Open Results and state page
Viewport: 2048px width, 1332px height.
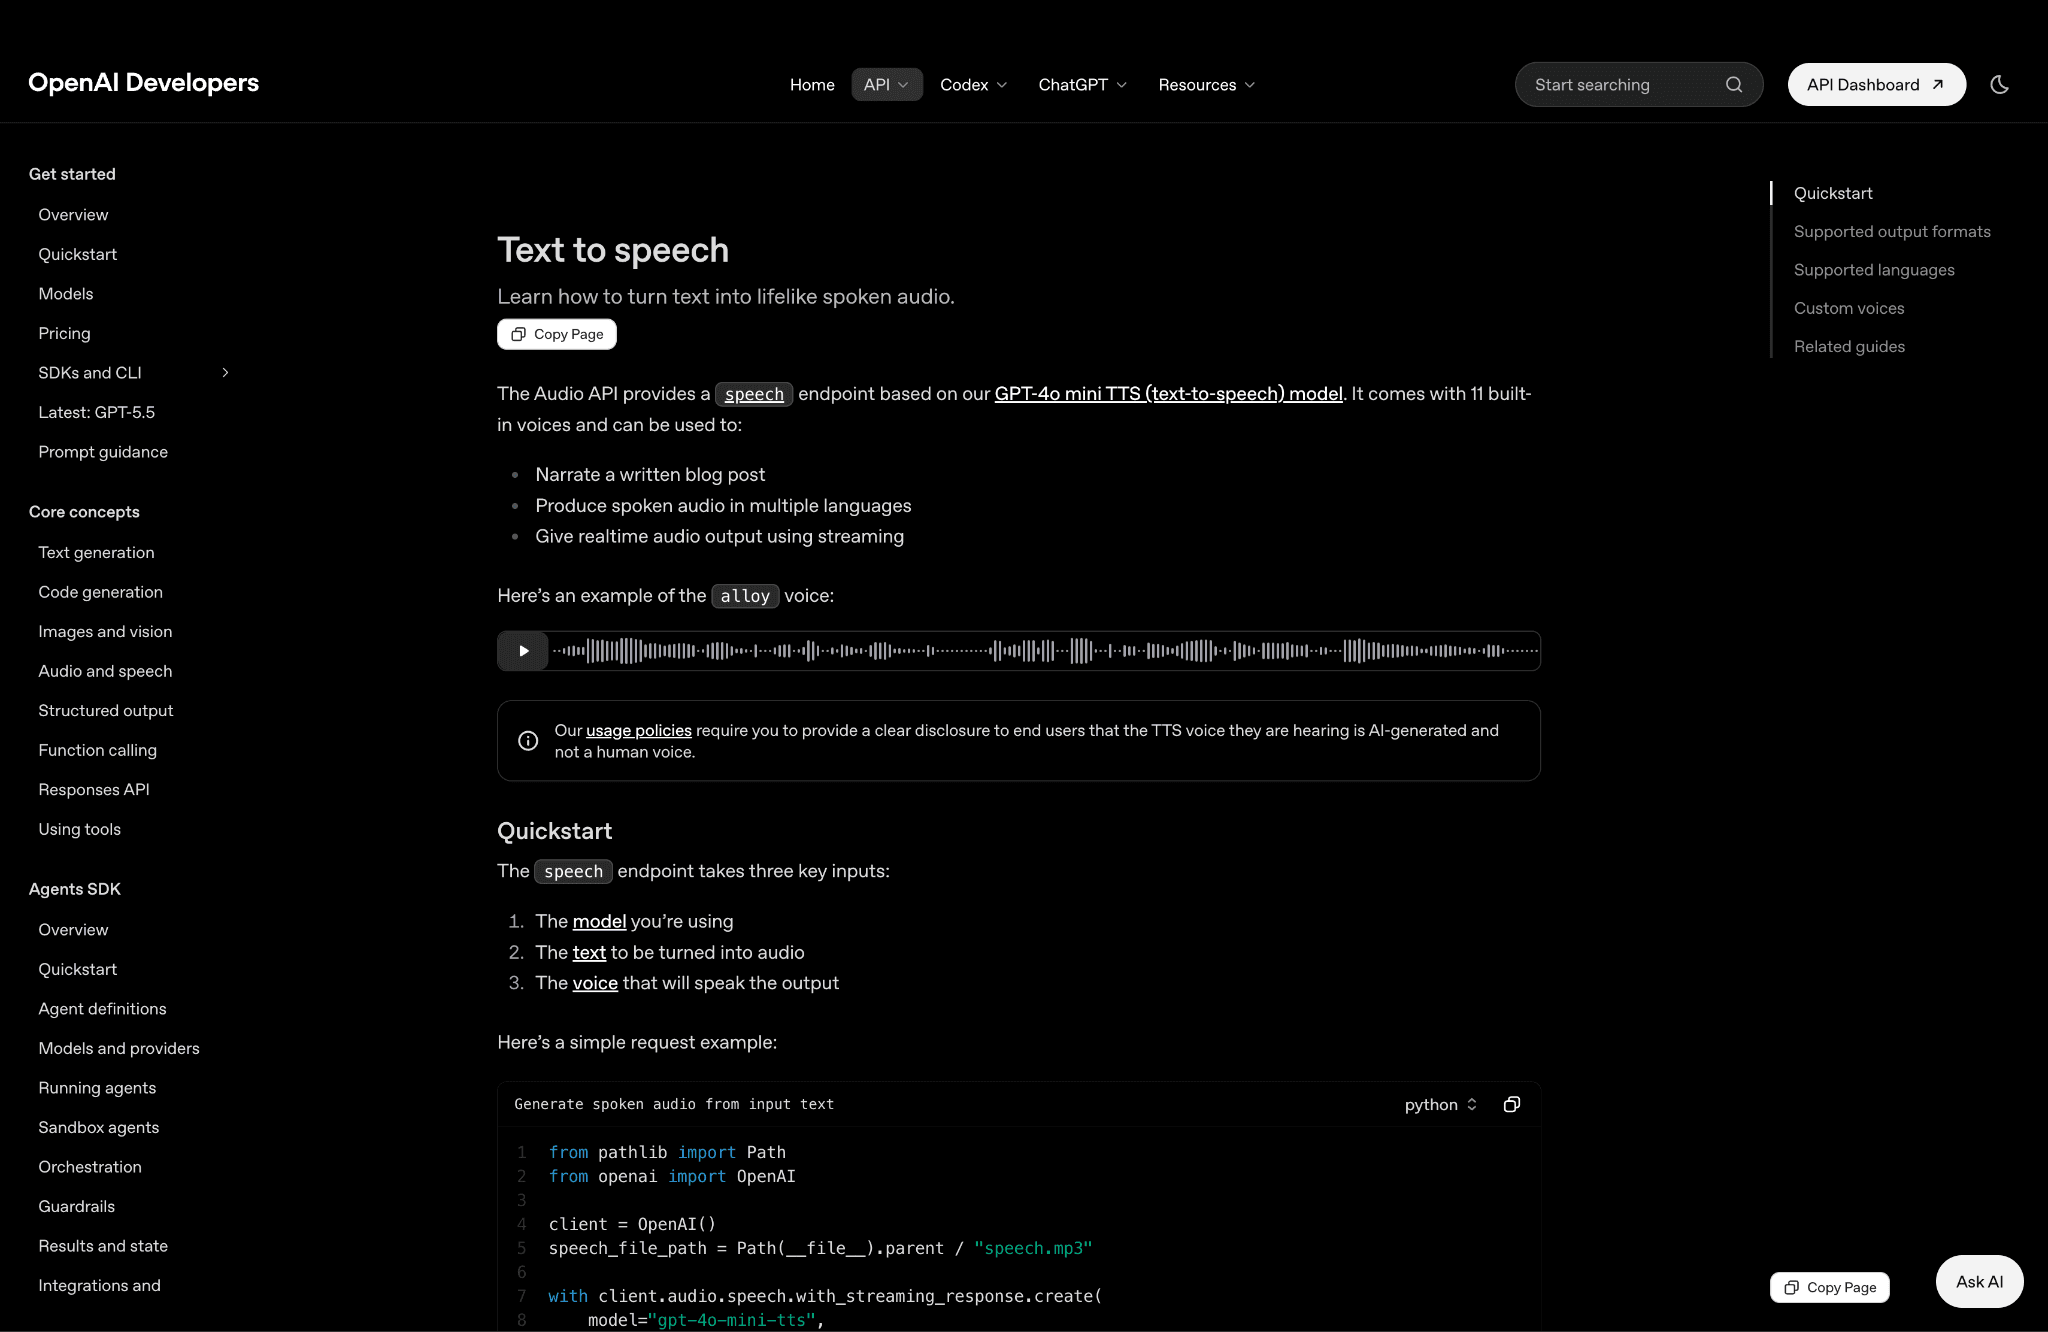[x=103, y=1246]
